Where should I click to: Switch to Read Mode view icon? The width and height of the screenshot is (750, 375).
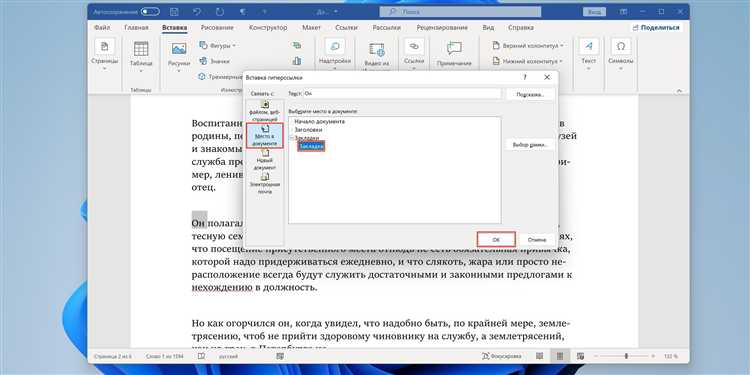(540, 356)
